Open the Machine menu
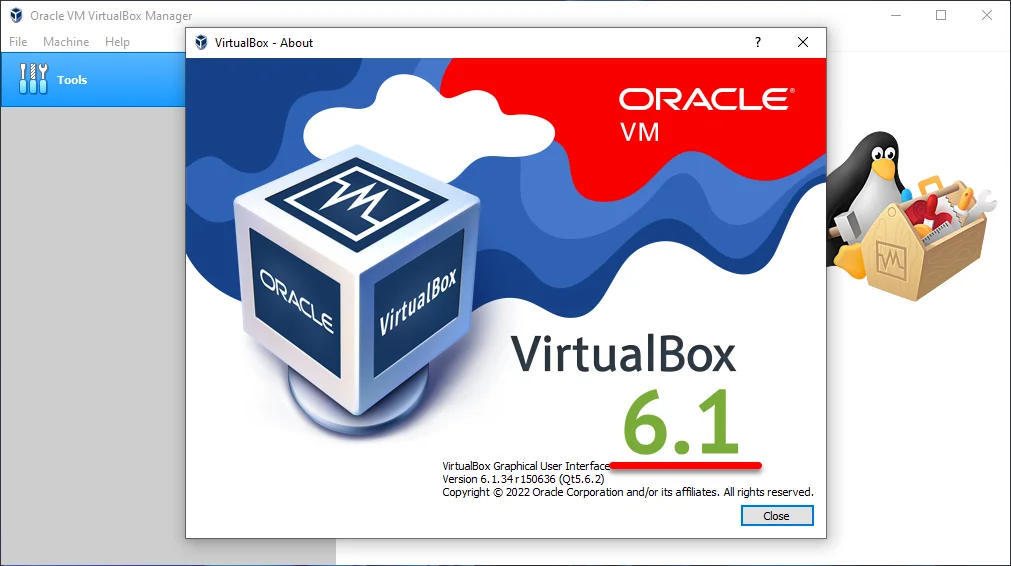The image size is (1011, 566). click(x=66, y=42)
